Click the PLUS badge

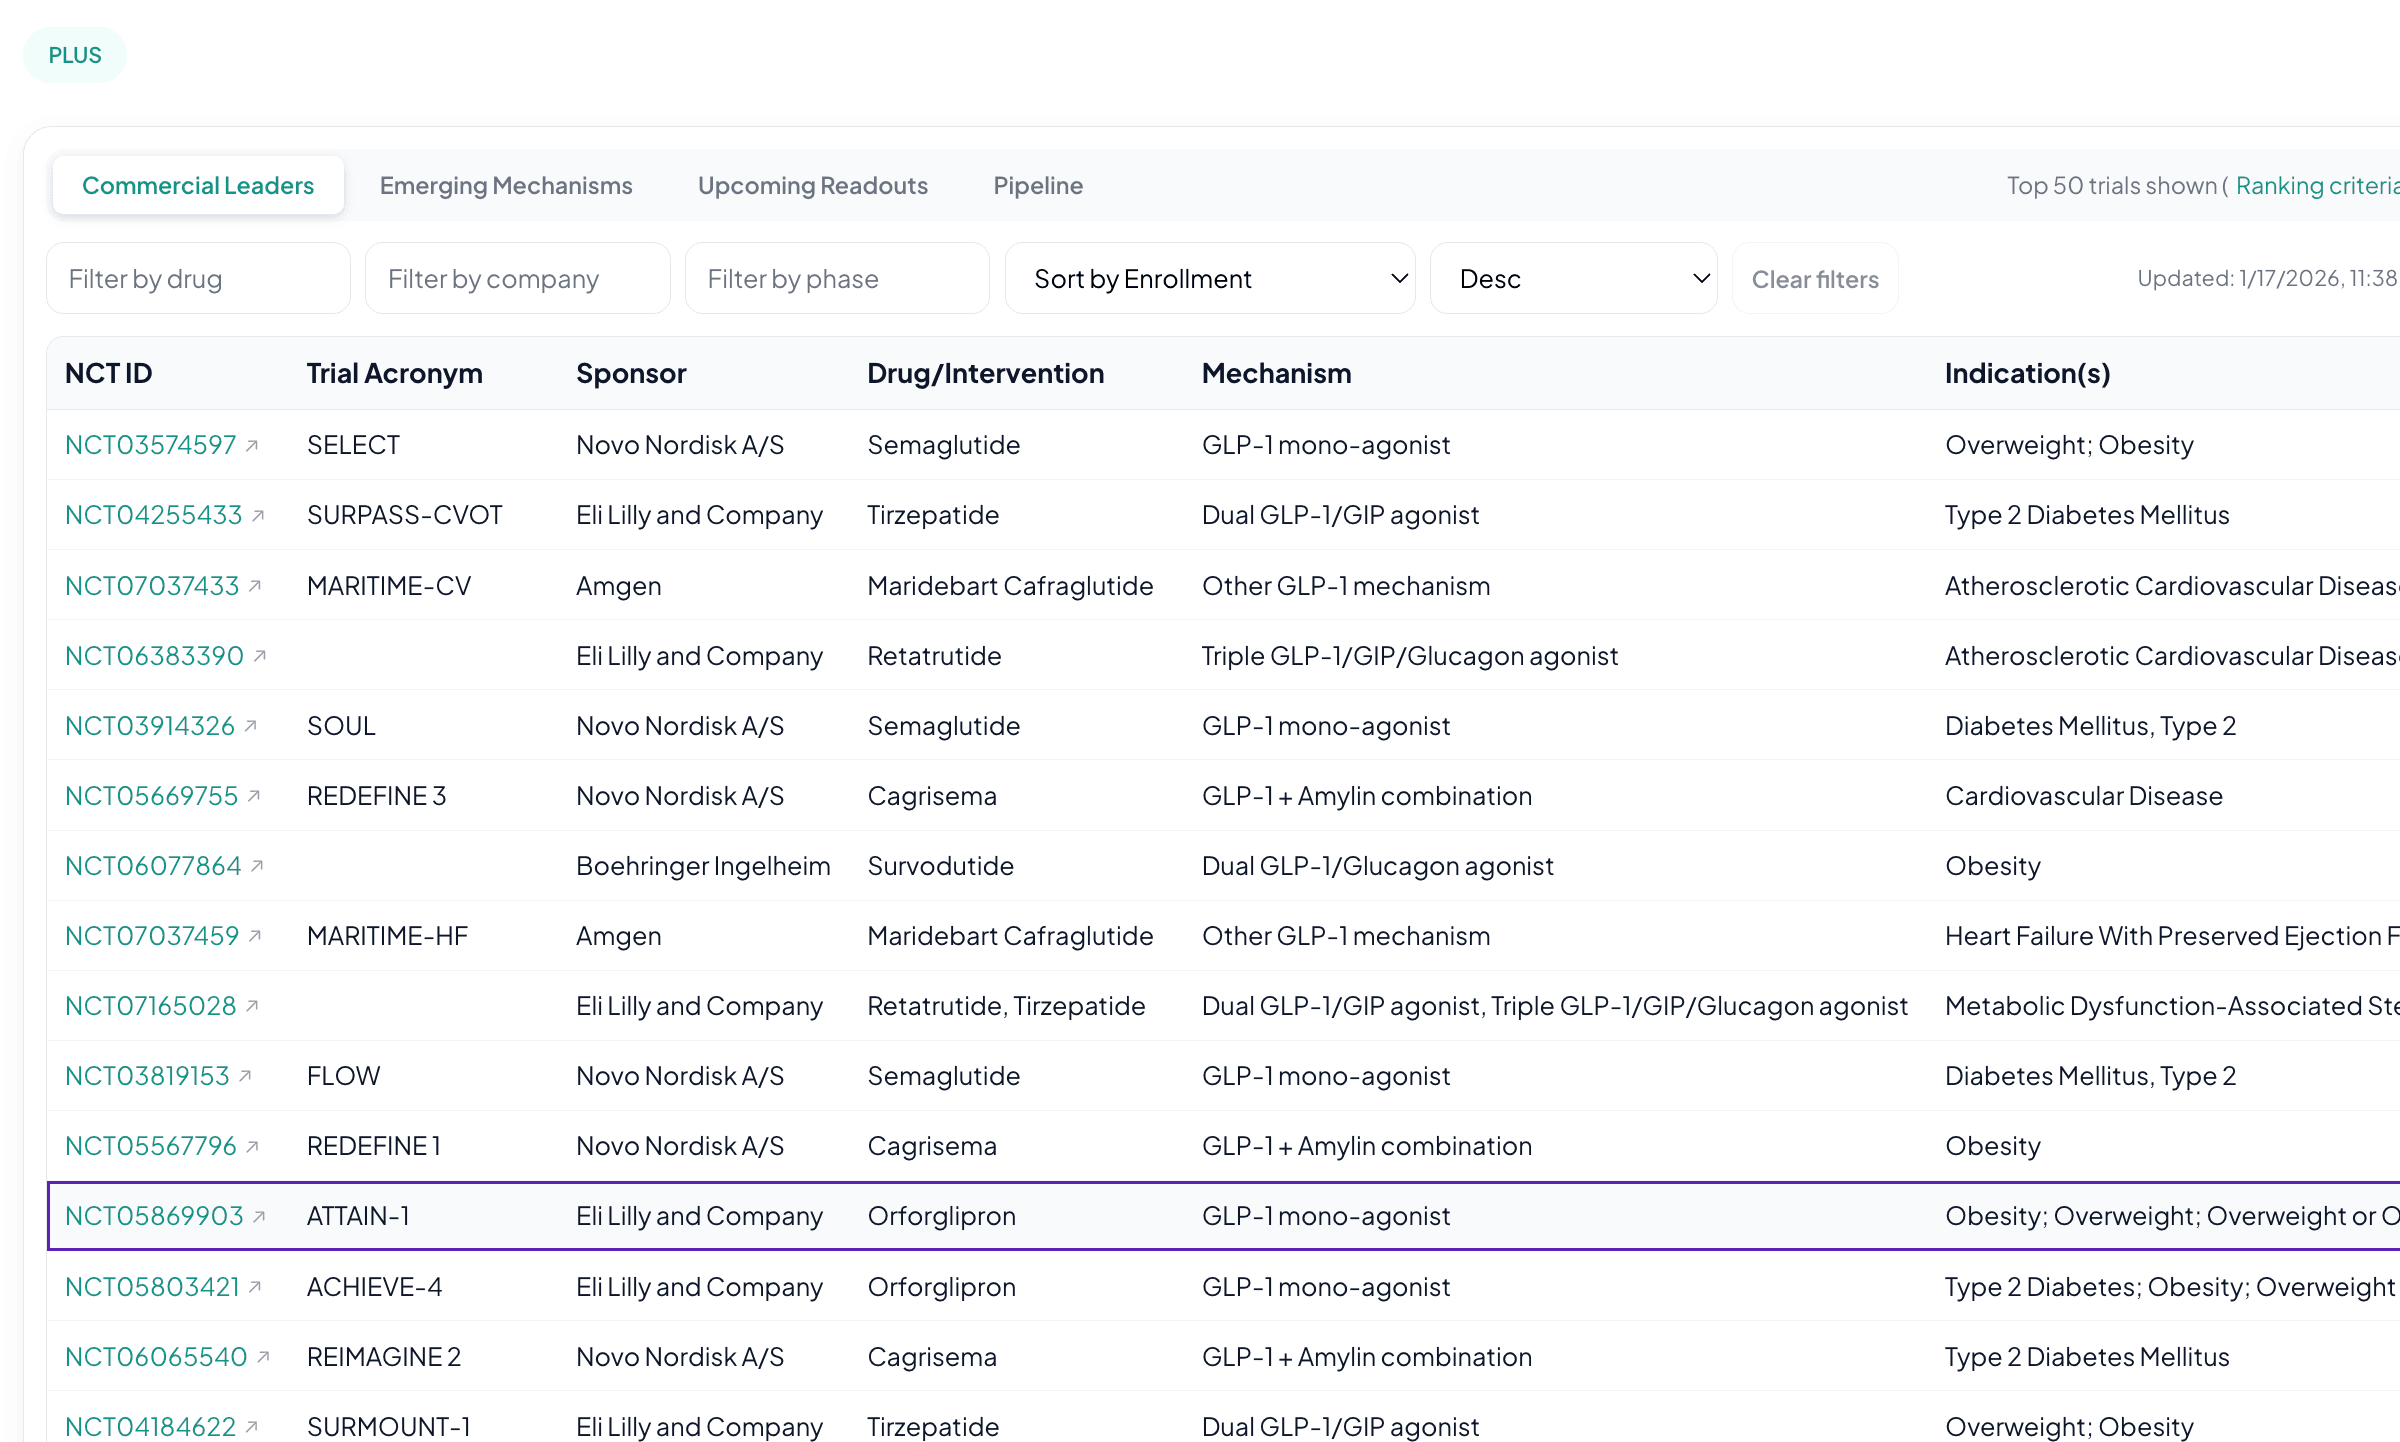[x=74, y=55]
